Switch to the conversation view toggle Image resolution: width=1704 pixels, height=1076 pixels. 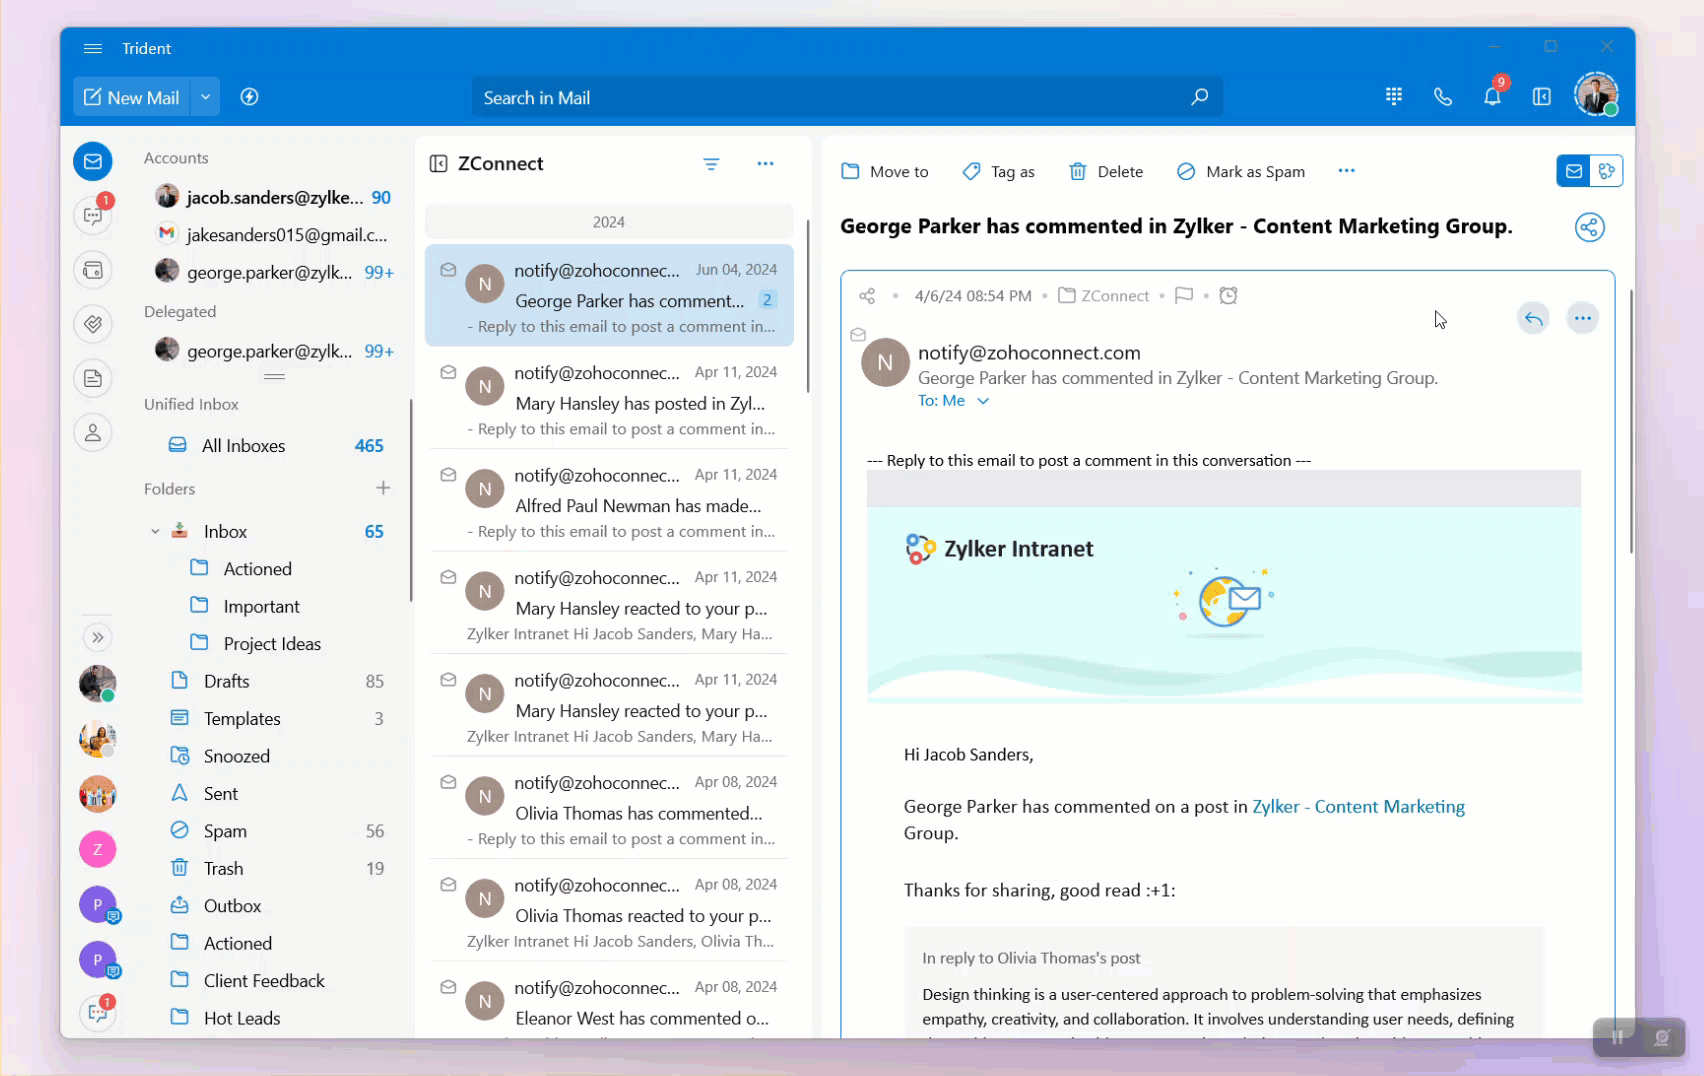coord(1606,171)
